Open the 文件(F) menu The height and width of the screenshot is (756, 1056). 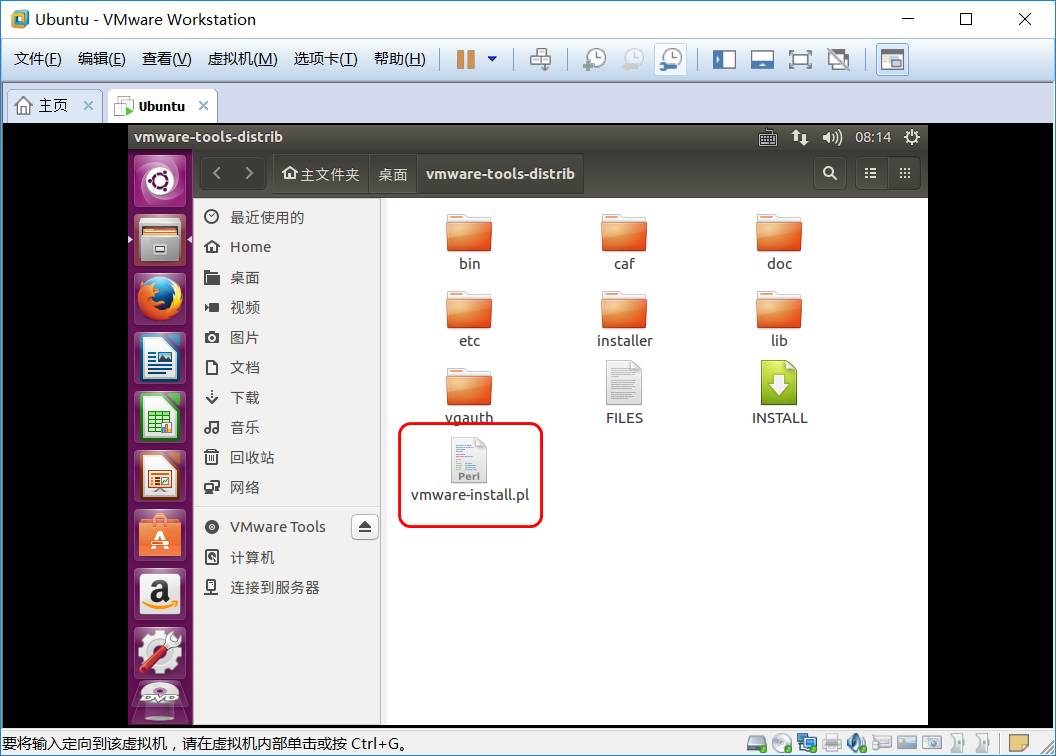[38, 59]
